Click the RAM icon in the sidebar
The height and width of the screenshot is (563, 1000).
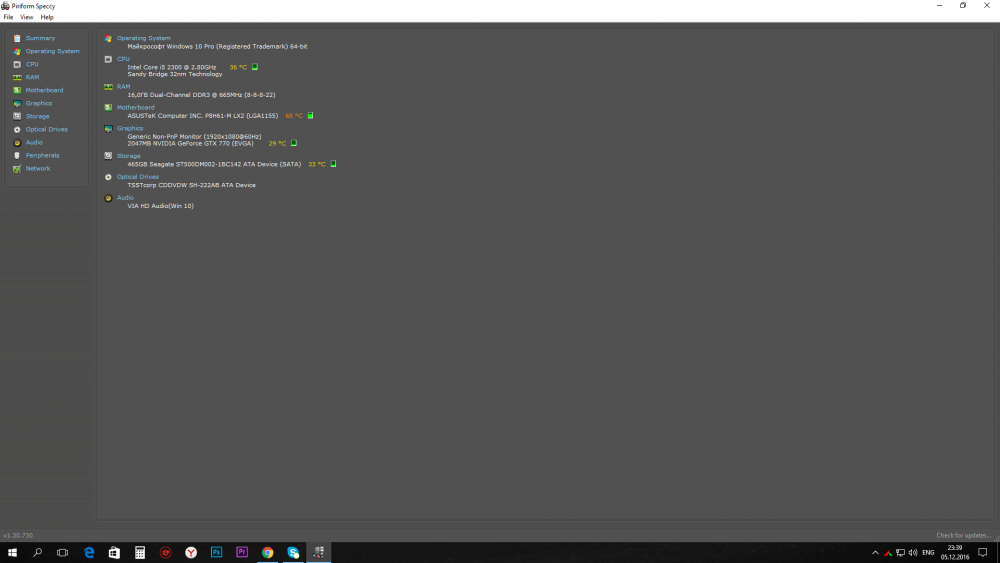click(x=17, y=77)
